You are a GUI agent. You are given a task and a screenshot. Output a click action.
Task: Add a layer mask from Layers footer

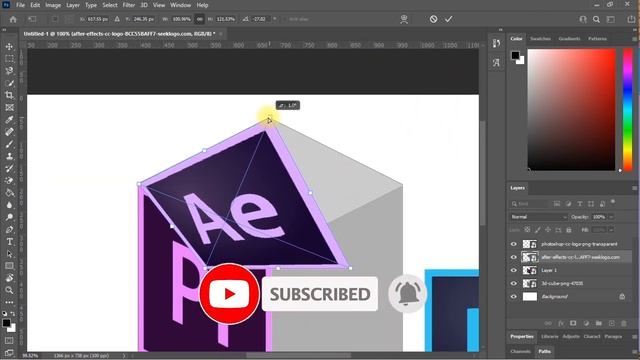573,323
